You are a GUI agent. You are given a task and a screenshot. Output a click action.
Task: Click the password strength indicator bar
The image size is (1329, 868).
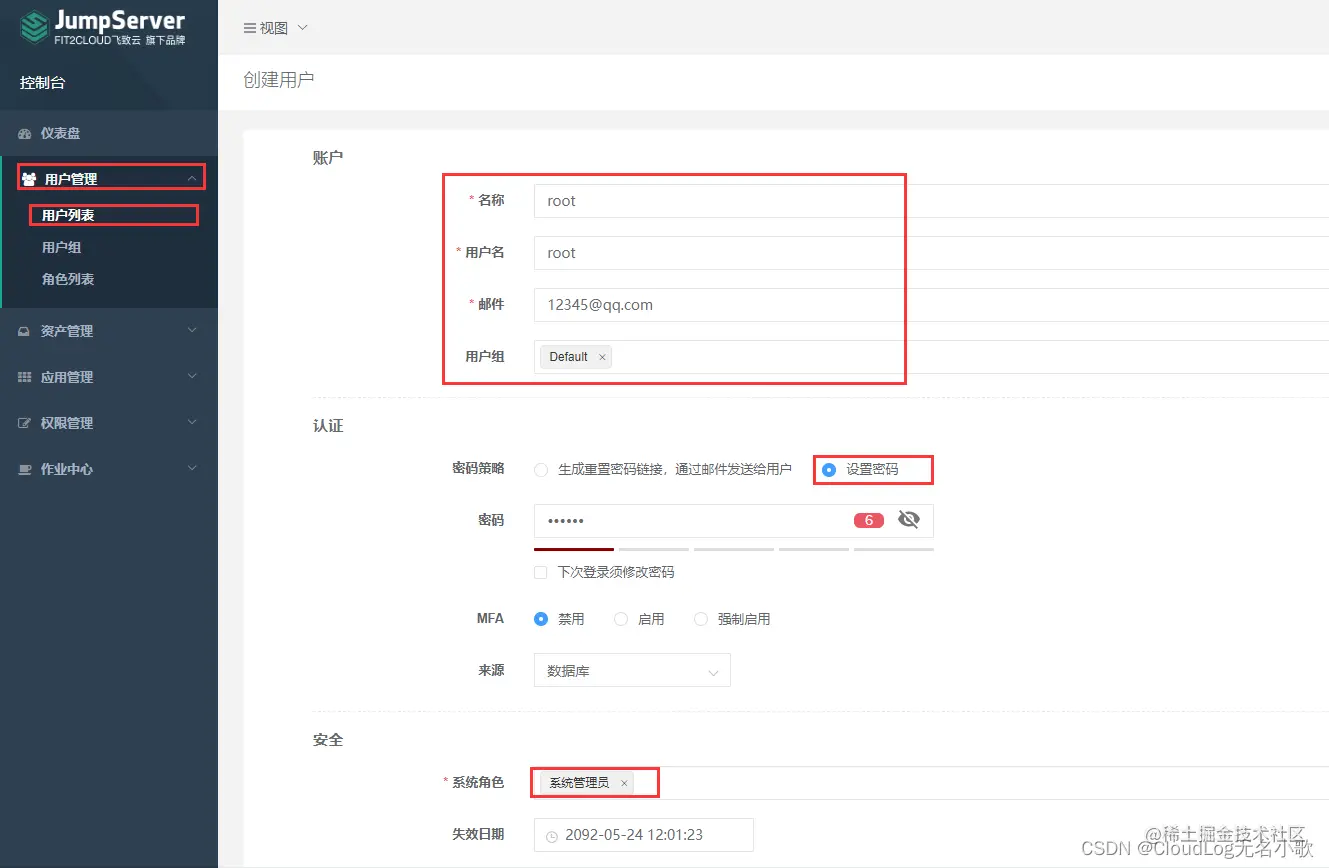tap(733, 549)
